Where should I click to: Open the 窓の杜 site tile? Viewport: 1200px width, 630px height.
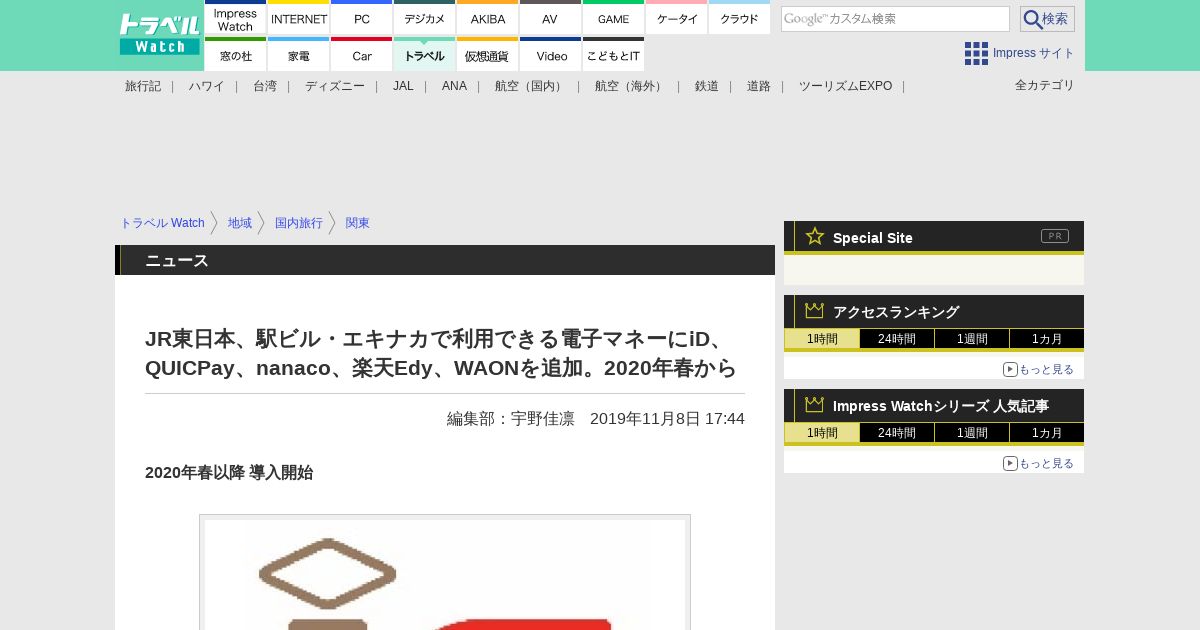point(235,54)
